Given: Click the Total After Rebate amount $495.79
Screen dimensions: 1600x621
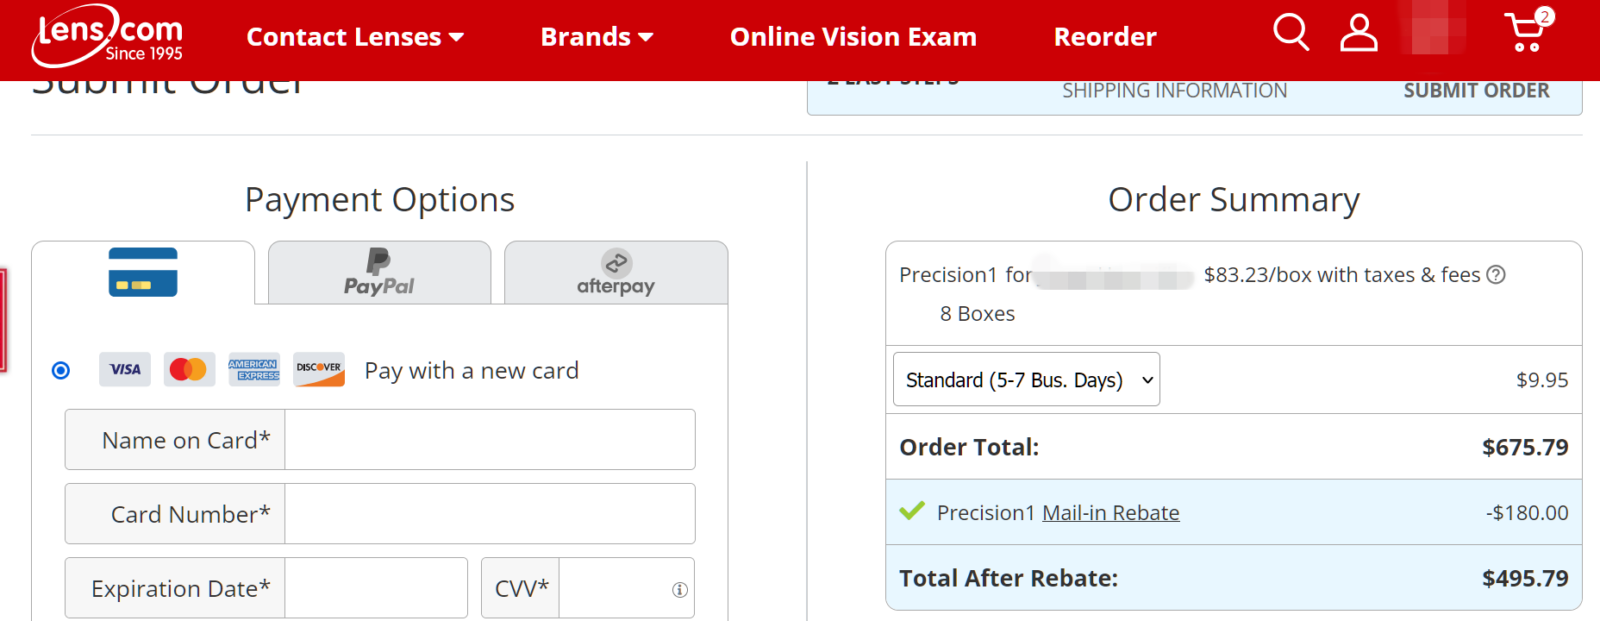Looking at the screenshot, I should 1525,578.
